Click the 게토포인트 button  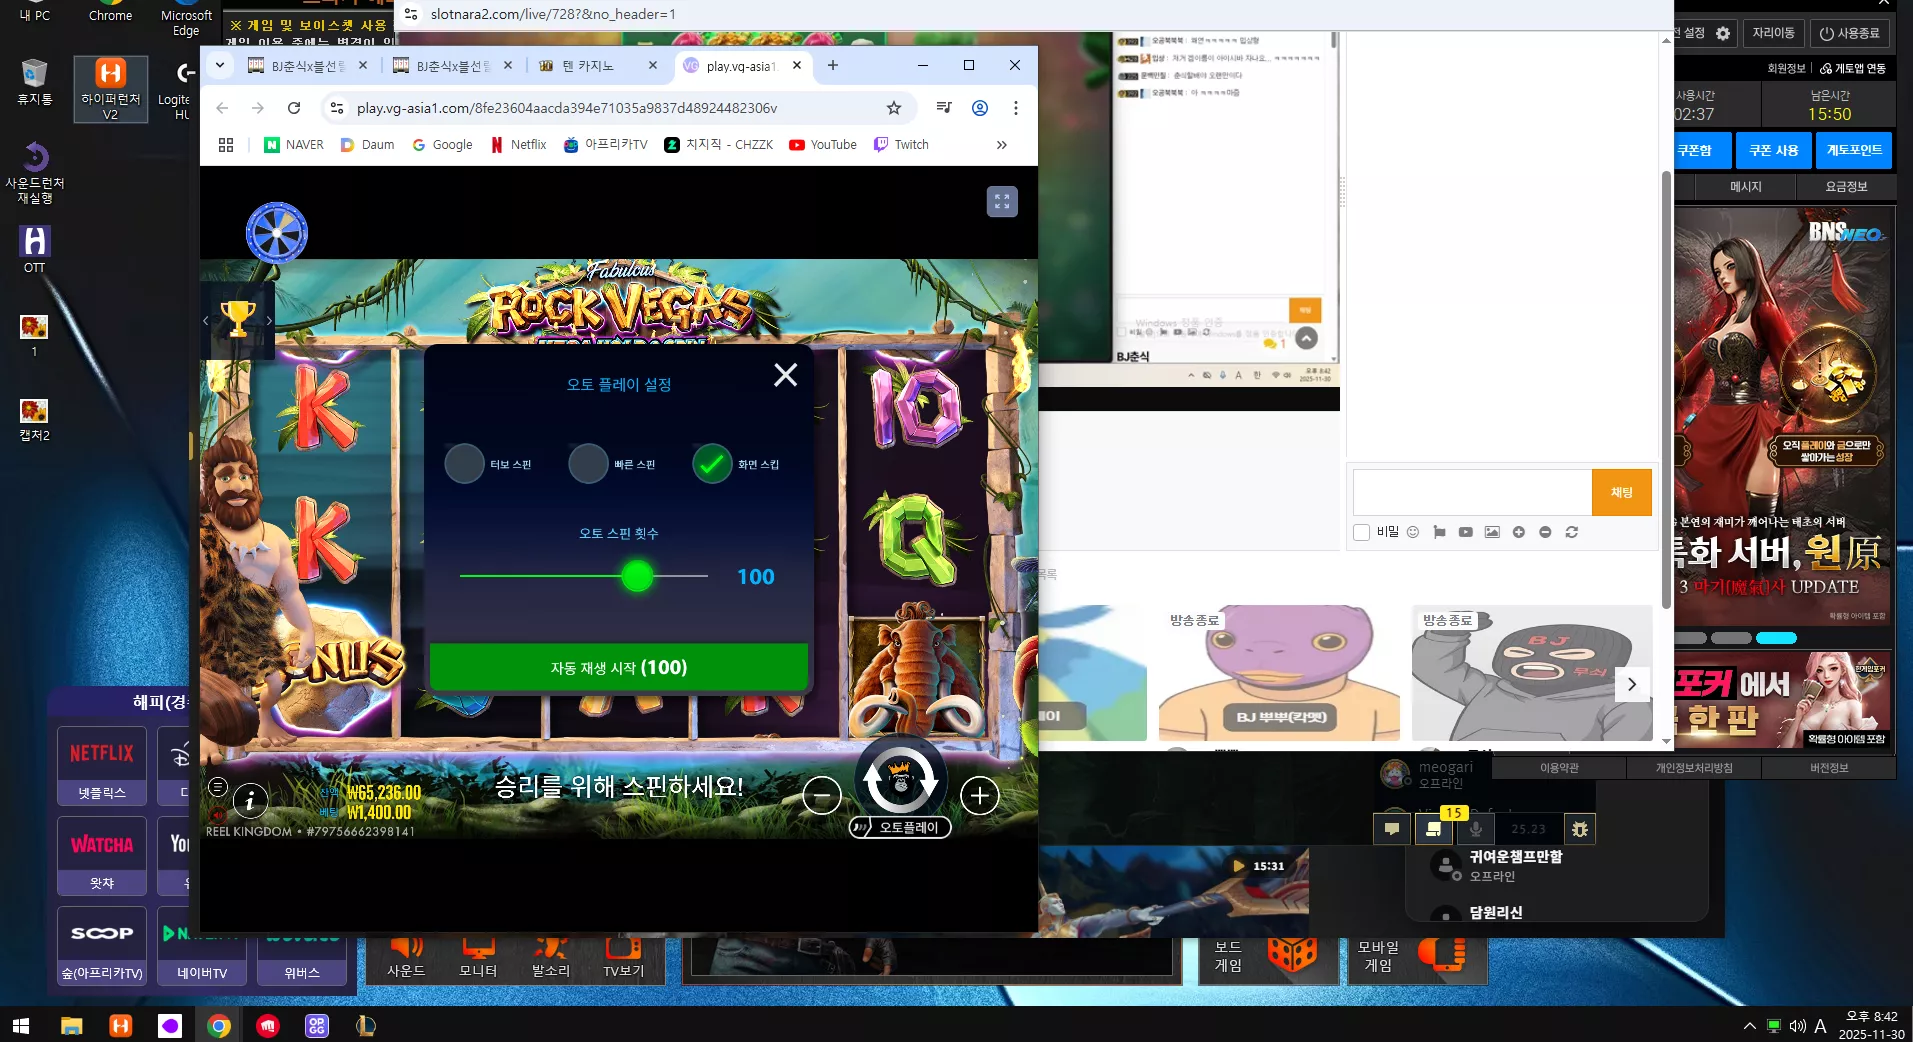point(1855,150)
